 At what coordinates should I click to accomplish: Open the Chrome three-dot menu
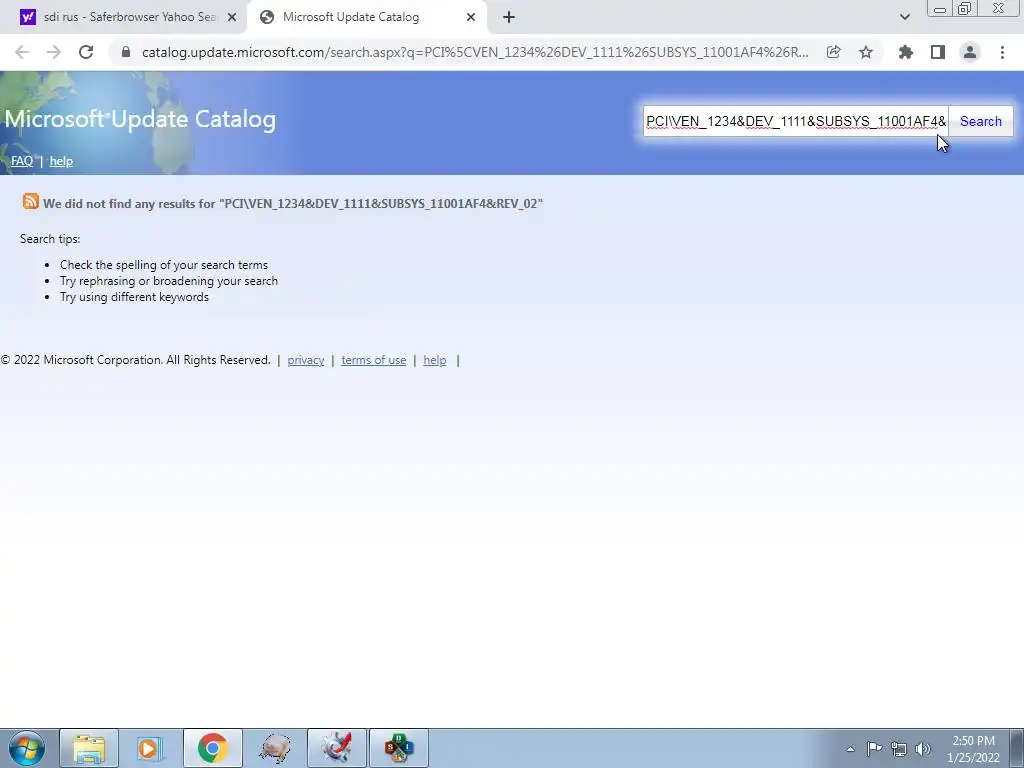coord(1002,52)
